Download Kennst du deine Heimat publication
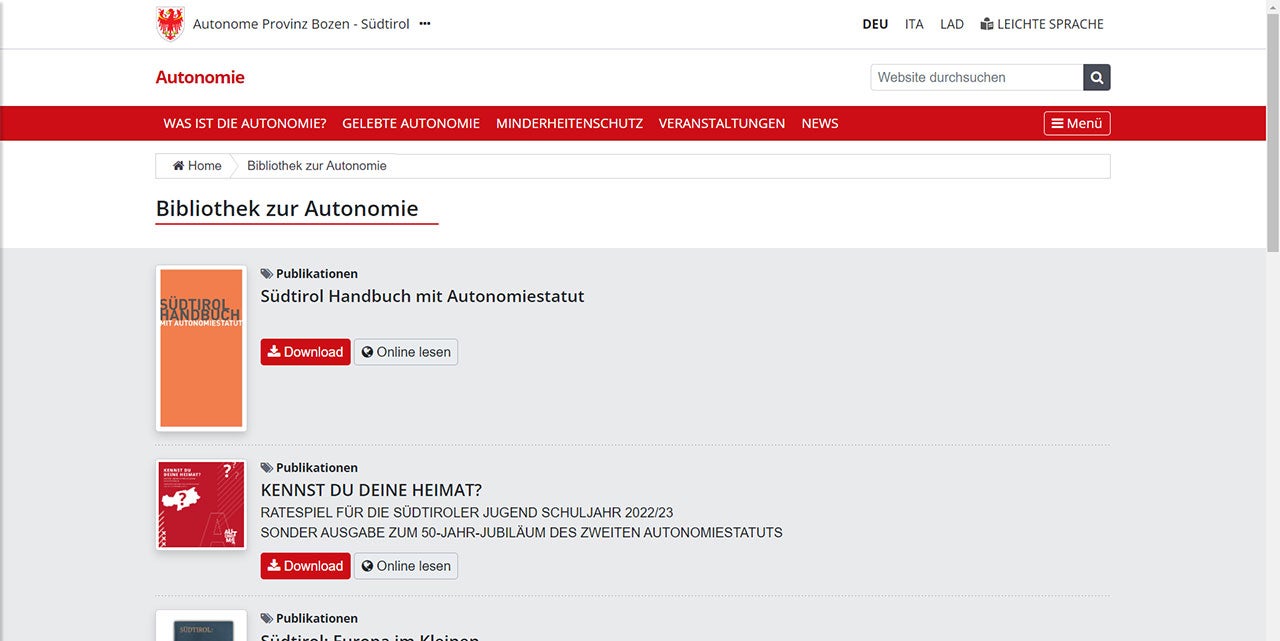1280x641 pixels. coord(305,566)
